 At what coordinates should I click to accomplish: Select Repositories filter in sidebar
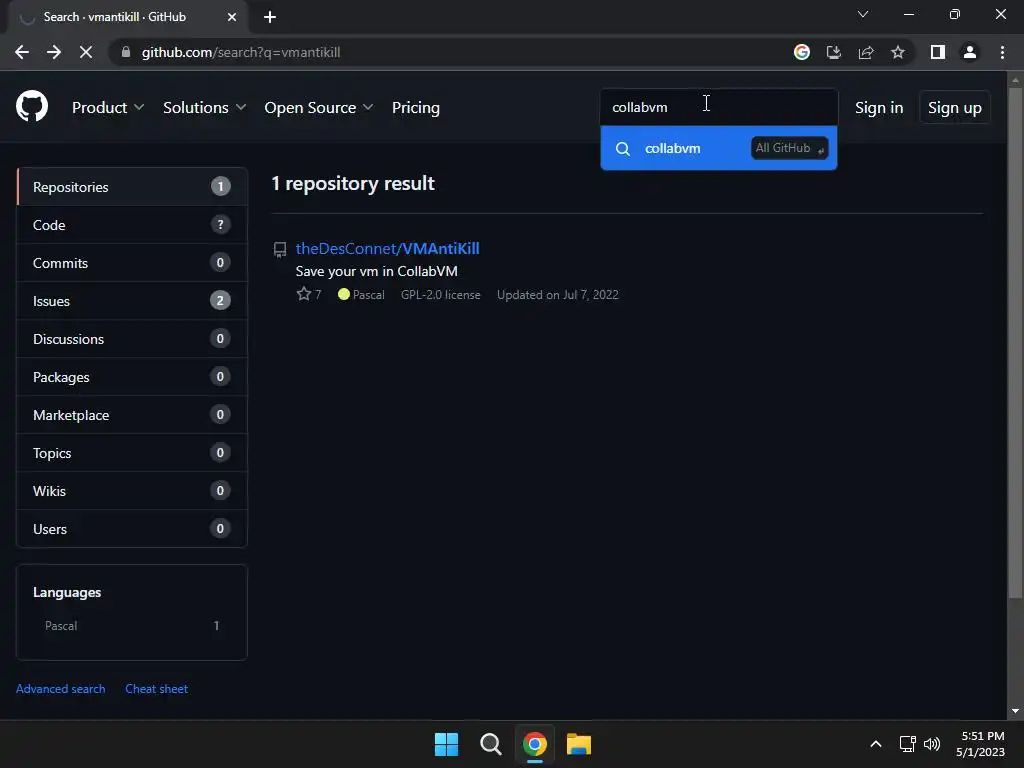[132, 187]
